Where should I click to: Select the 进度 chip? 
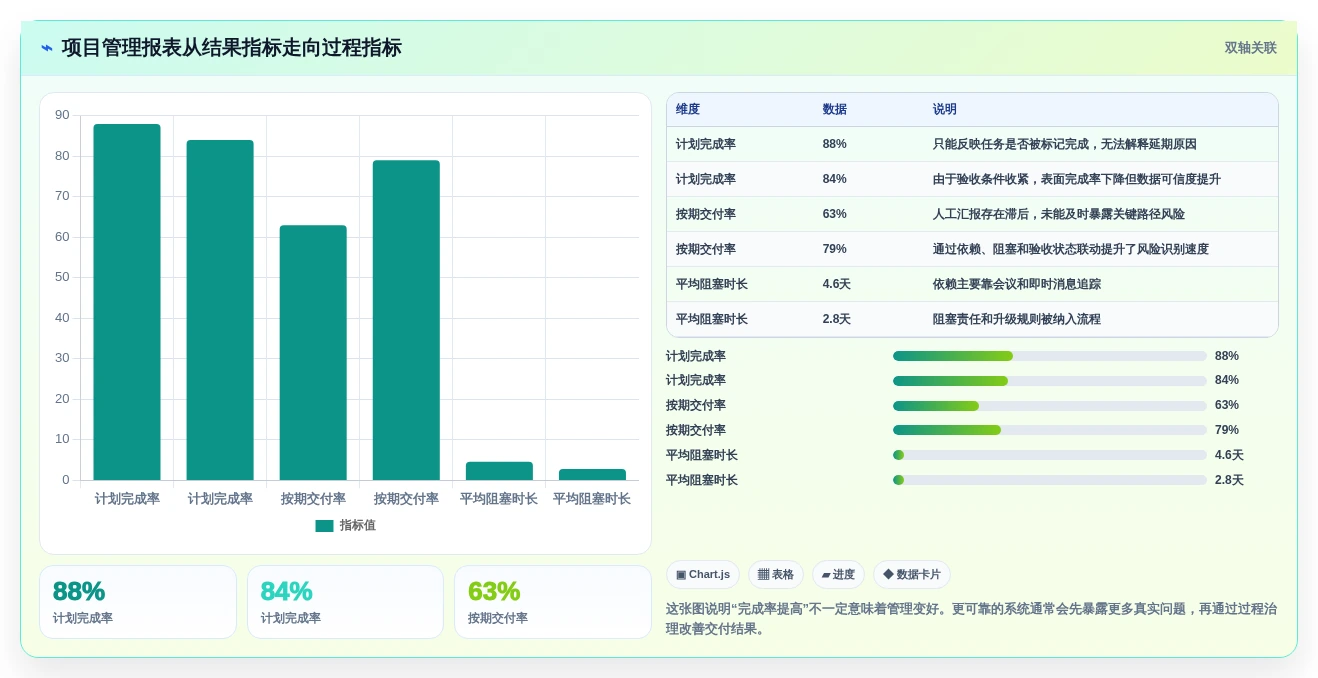(838, 575)
